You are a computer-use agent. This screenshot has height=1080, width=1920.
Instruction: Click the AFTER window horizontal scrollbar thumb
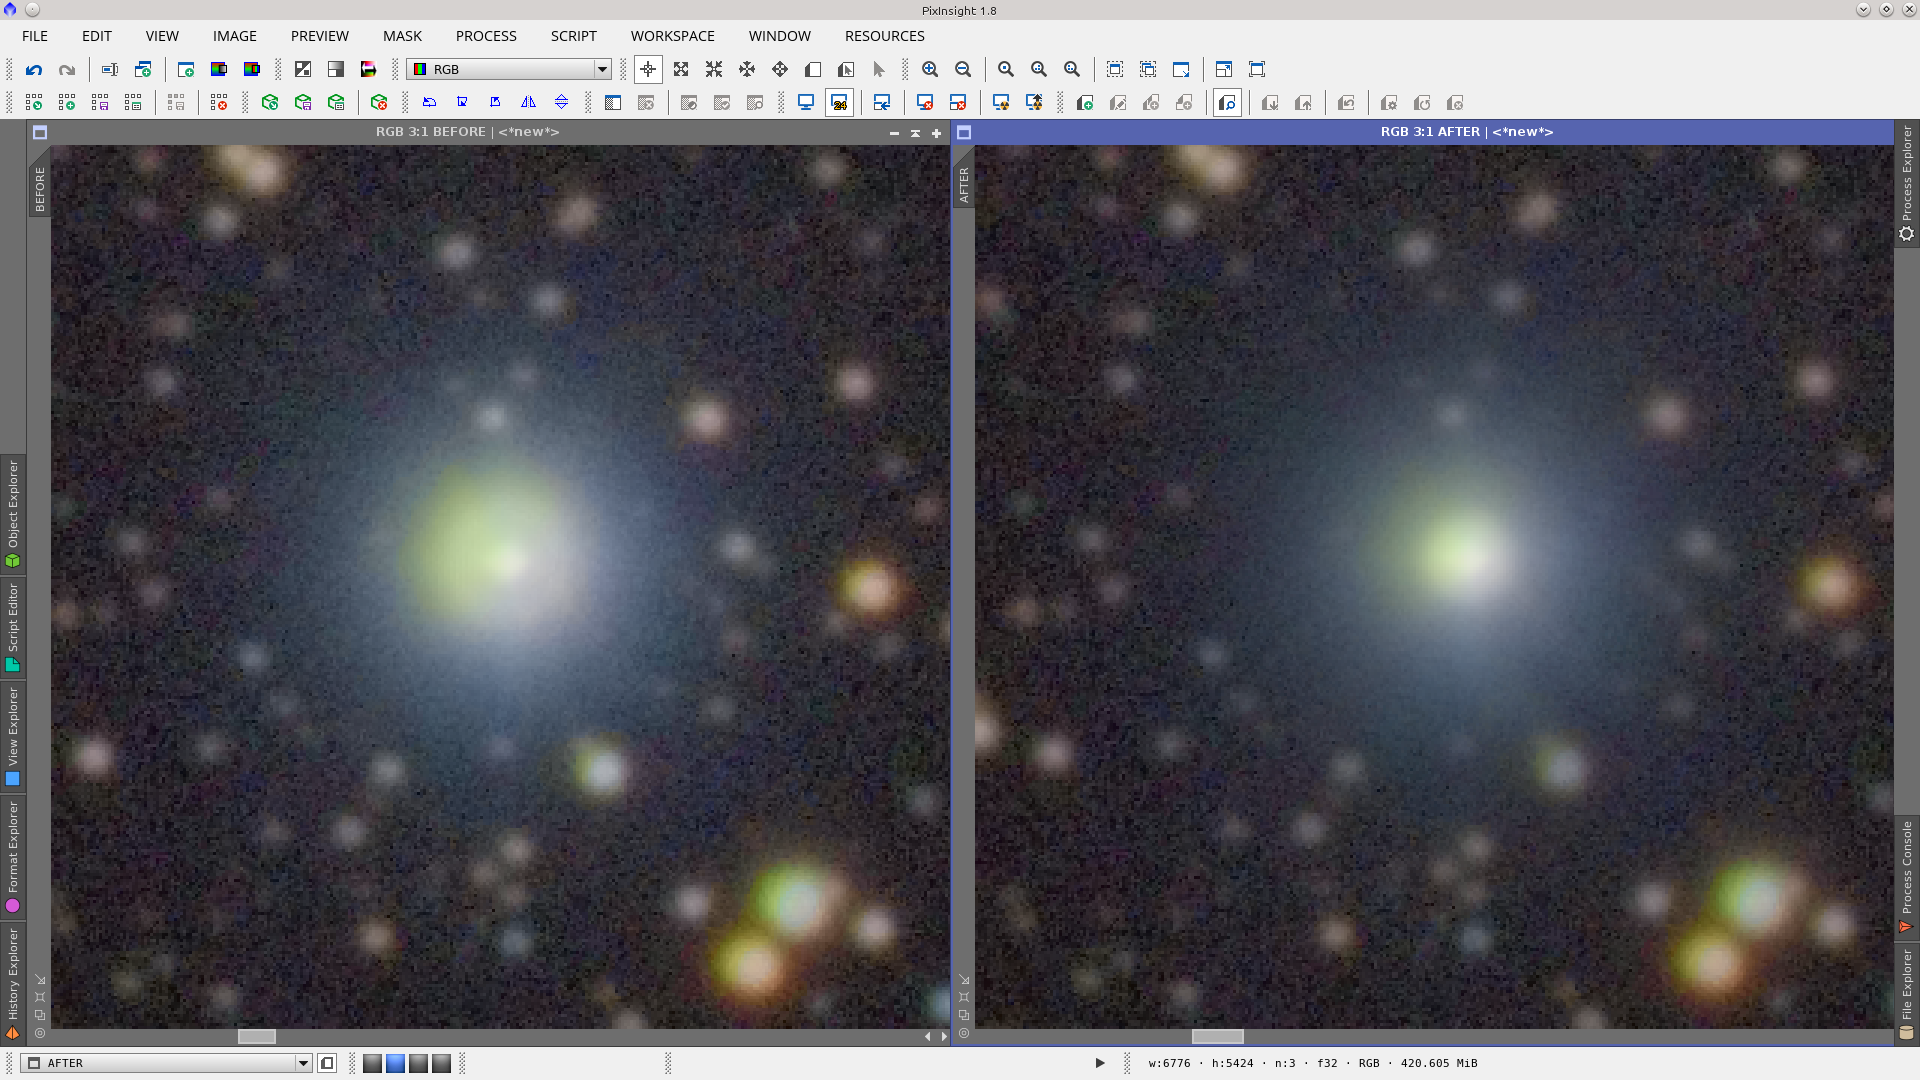(x=1217, y=1037)
